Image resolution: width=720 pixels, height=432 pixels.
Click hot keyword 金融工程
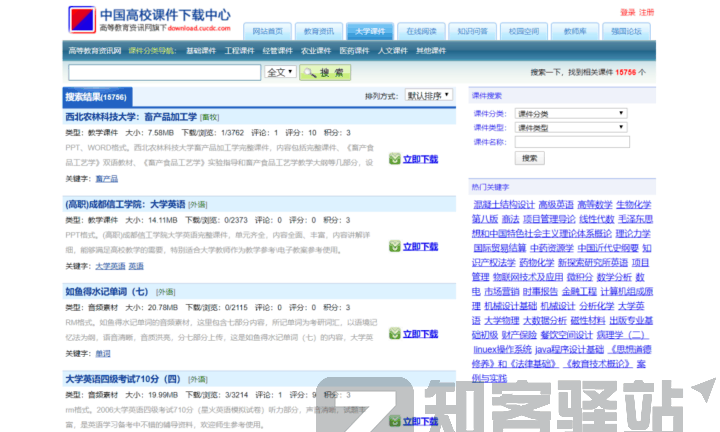coord(579,292)
